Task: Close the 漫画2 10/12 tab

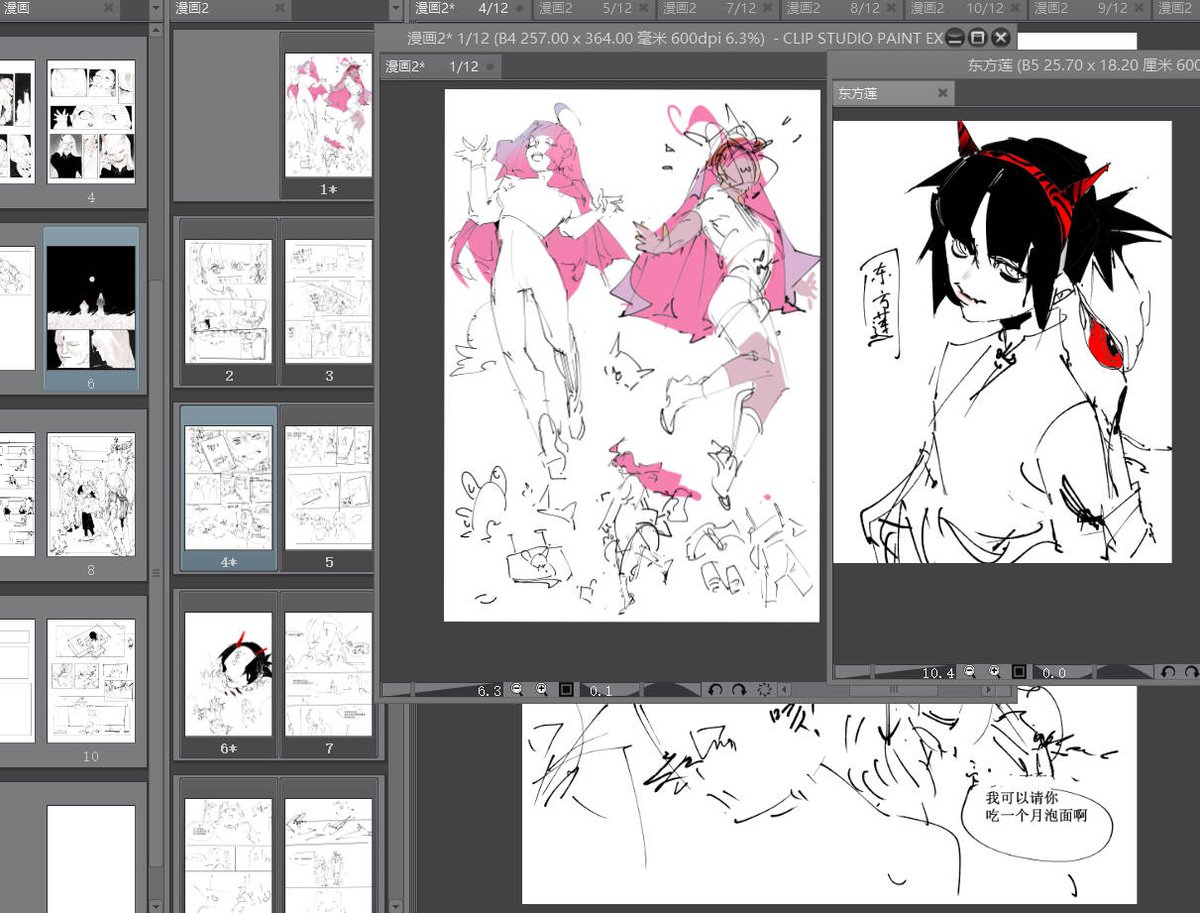Action: click(1015, 9)
